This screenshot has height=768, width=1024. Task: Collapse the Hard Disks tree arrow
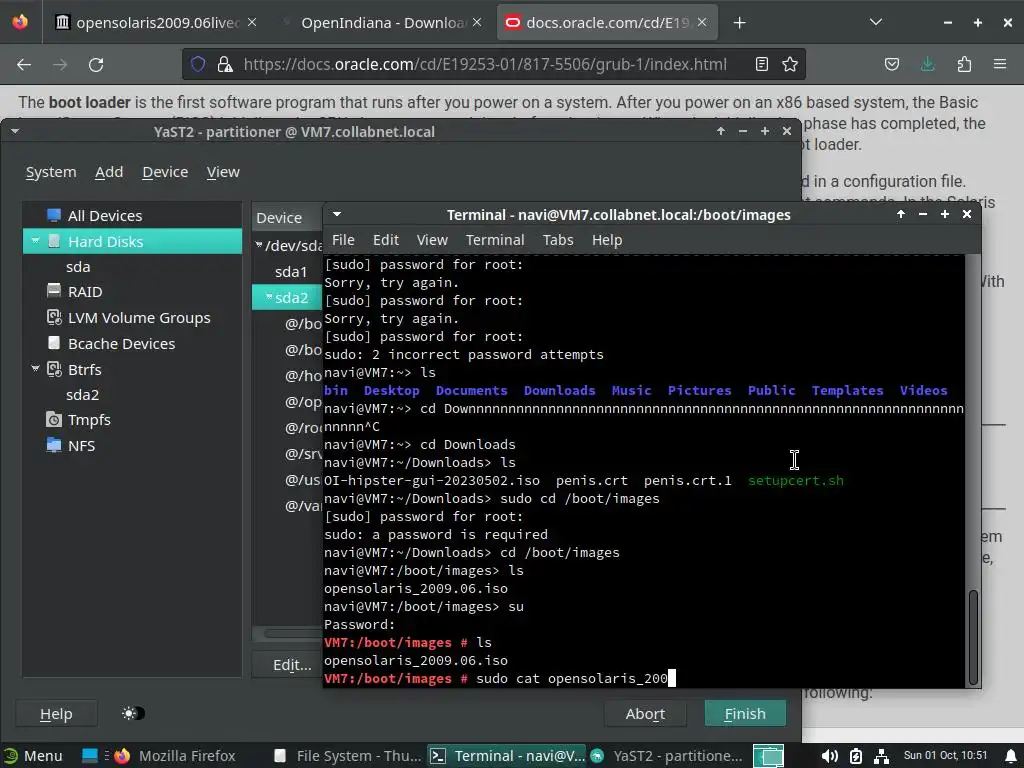[35, 241]
